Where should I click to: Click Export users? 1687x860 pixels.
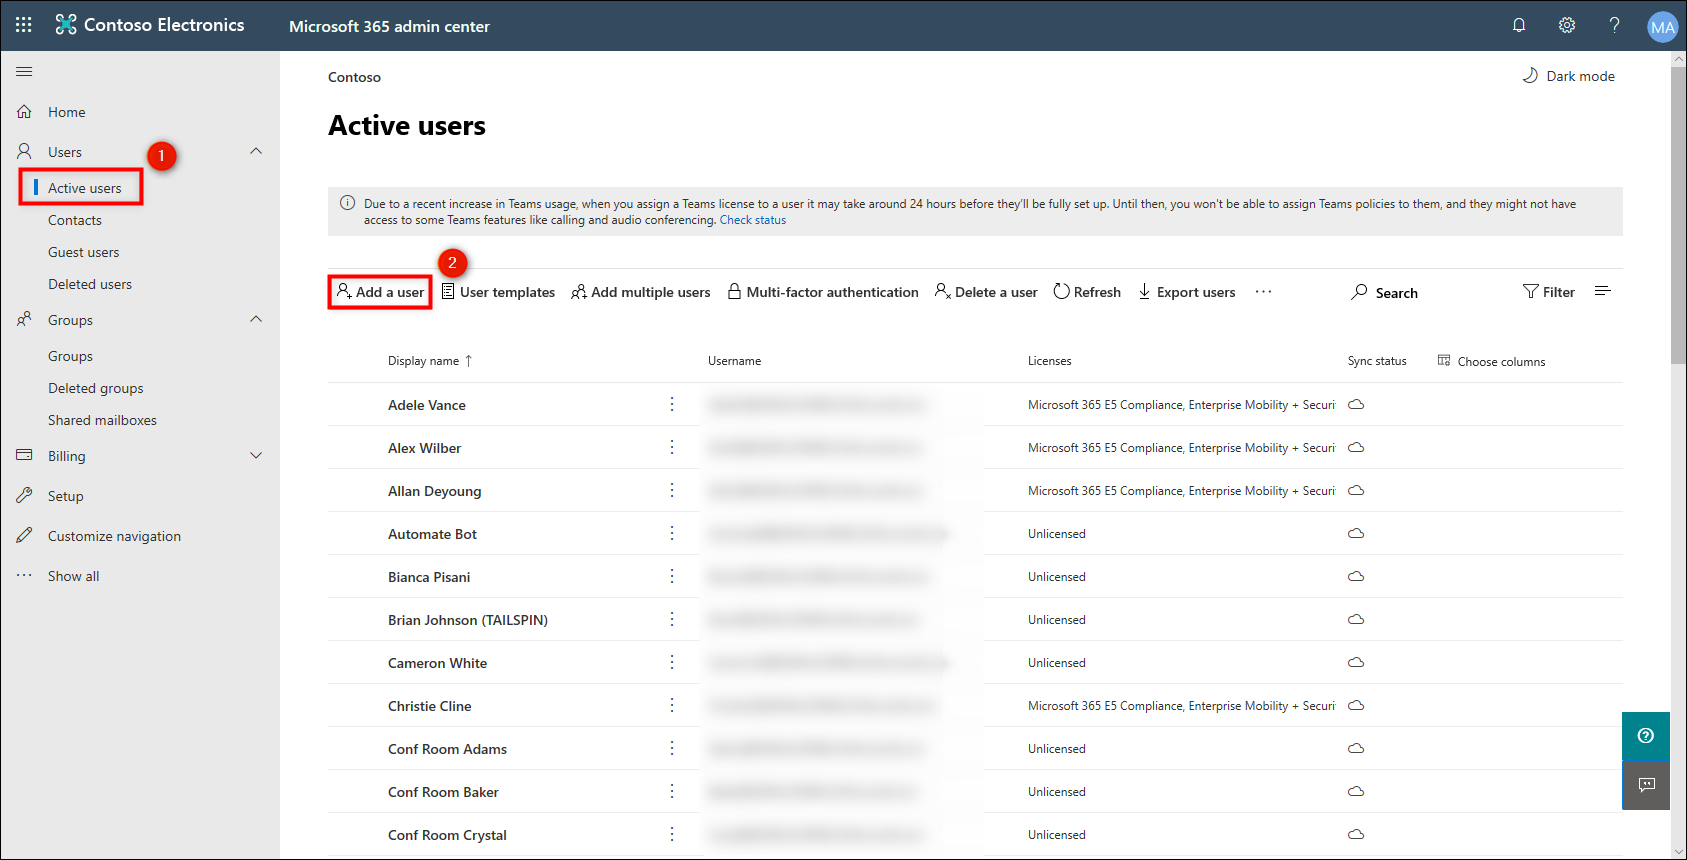[x=1187, y=292]
